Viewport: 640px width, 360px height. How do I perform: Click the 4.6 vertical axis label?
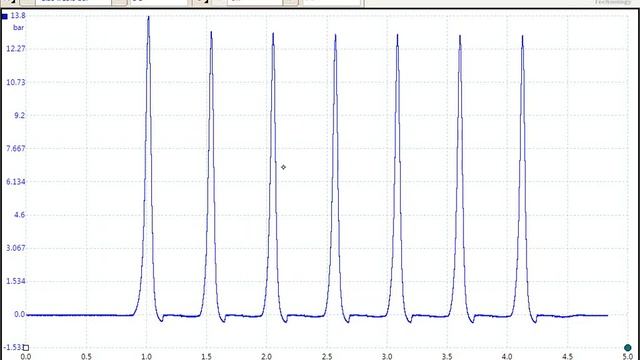point(20,215)
